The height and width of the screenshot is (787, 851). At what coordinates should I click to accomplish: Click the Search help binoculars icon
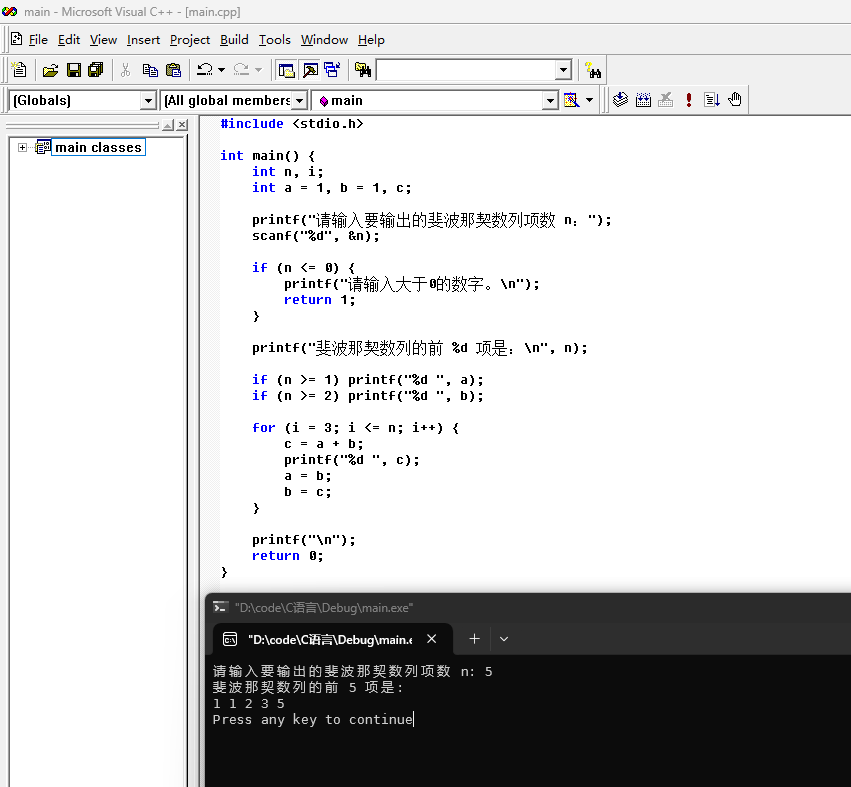(x=593, y=70)
